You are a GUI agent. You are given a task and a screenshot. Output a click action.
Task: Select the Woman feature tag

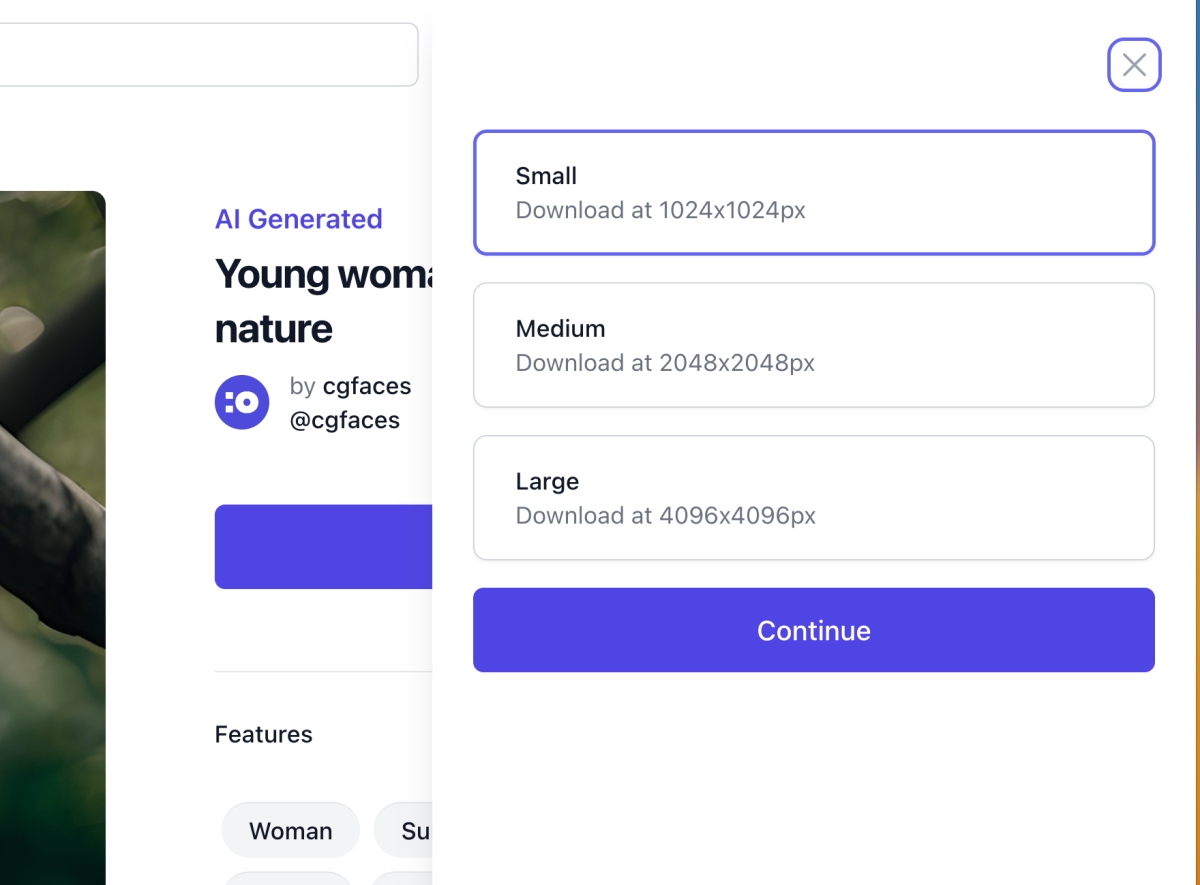(x=290, y=830)
